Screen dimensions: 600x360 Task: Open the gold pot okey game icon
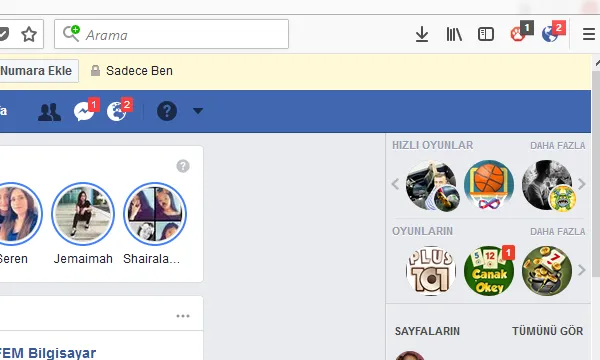[547, 271]
